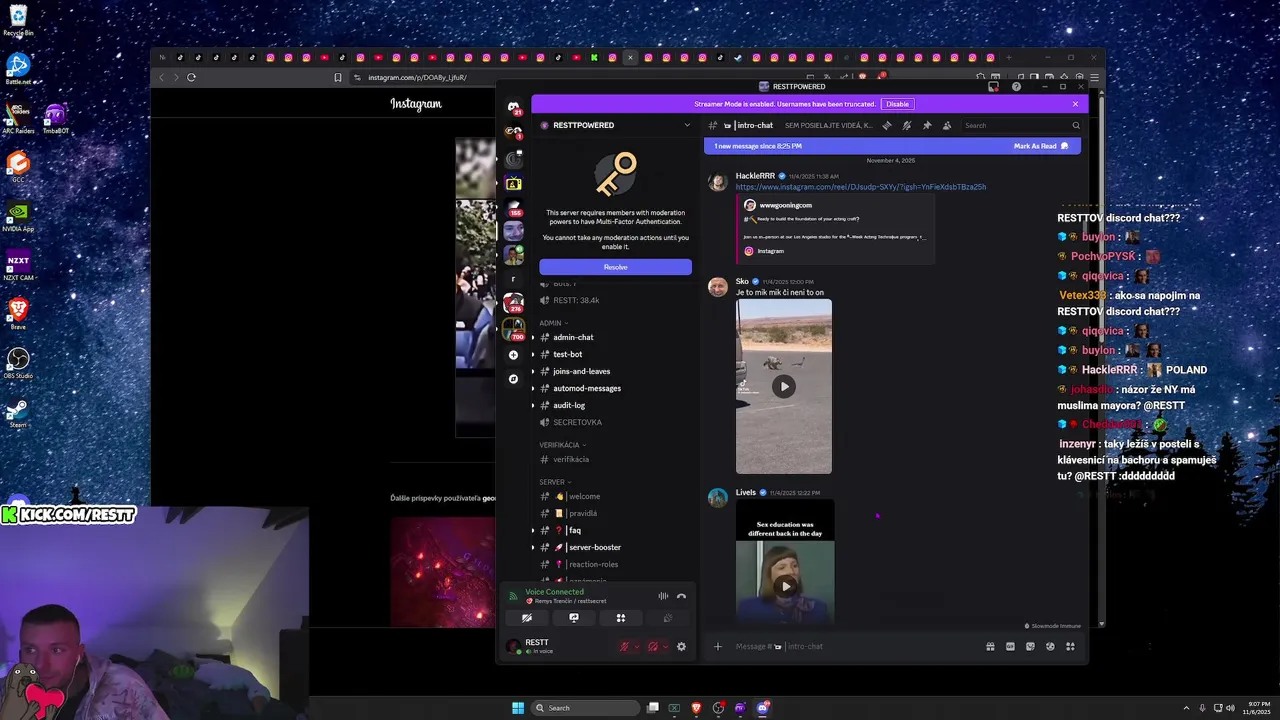Click Mark As Read on new message bar
This screenshot has width=1280, height=720.
[1040, 146]
